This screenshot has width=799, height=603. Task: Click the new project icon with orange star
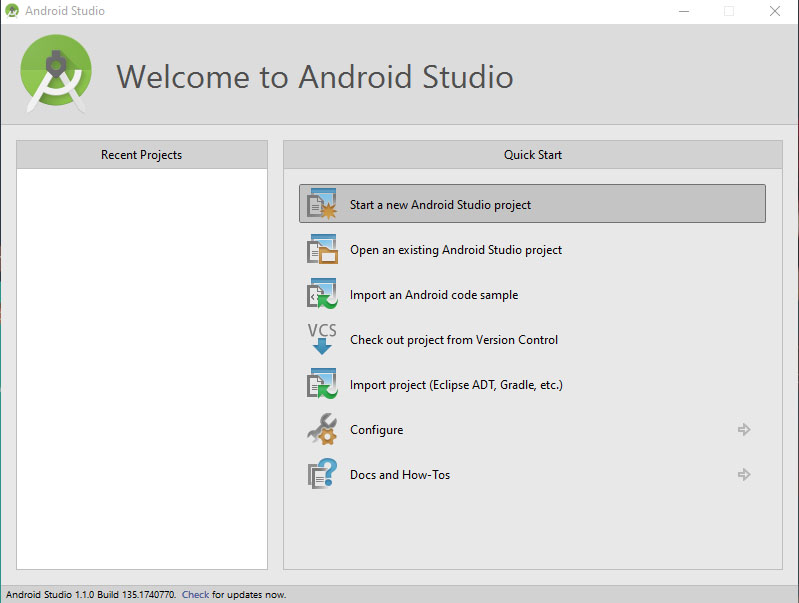[x=322, y=204]
